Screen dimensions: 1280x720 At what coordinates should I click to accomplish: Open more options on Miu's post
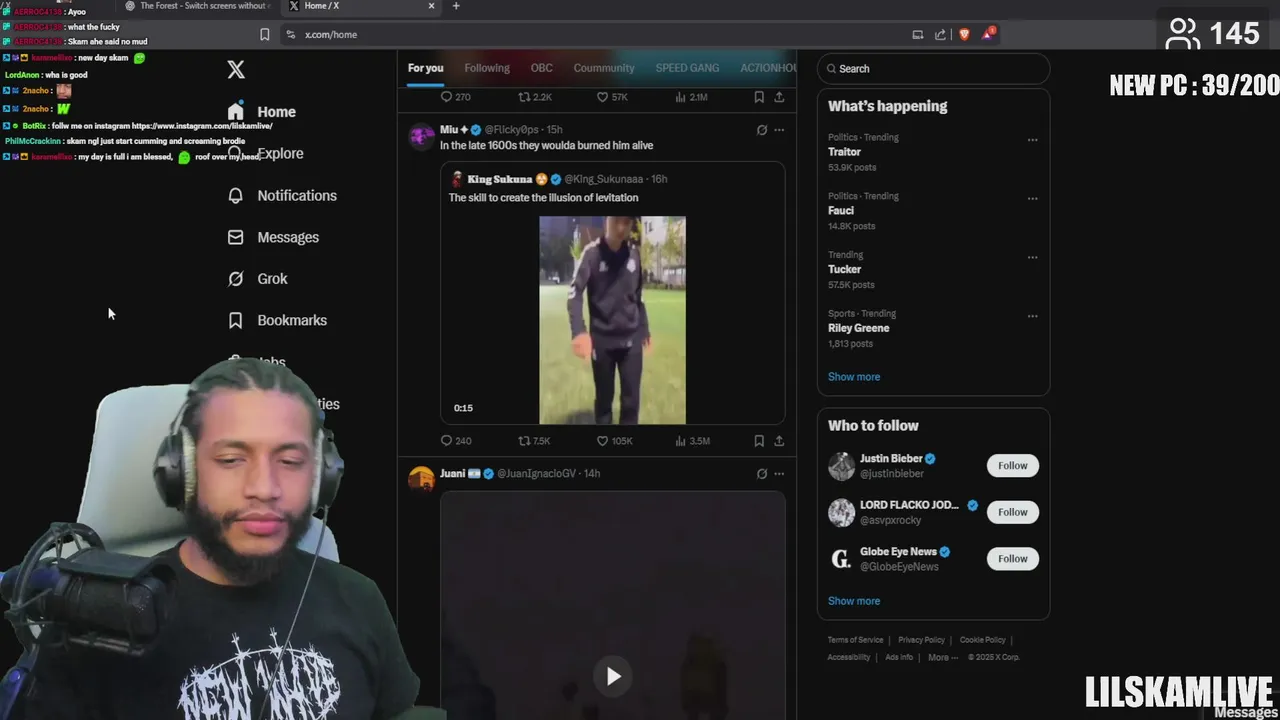(x=779, y=130)
